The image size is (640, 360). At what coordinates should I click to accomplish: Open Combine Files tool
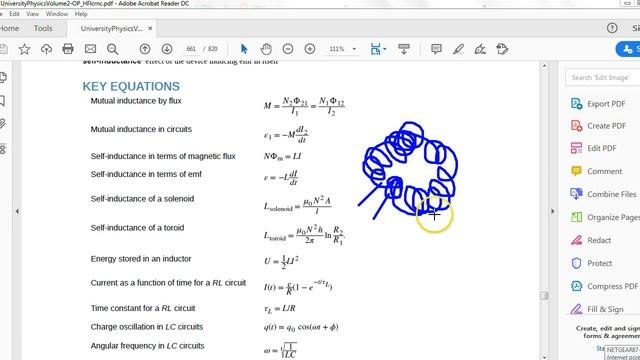coord(604,194)
